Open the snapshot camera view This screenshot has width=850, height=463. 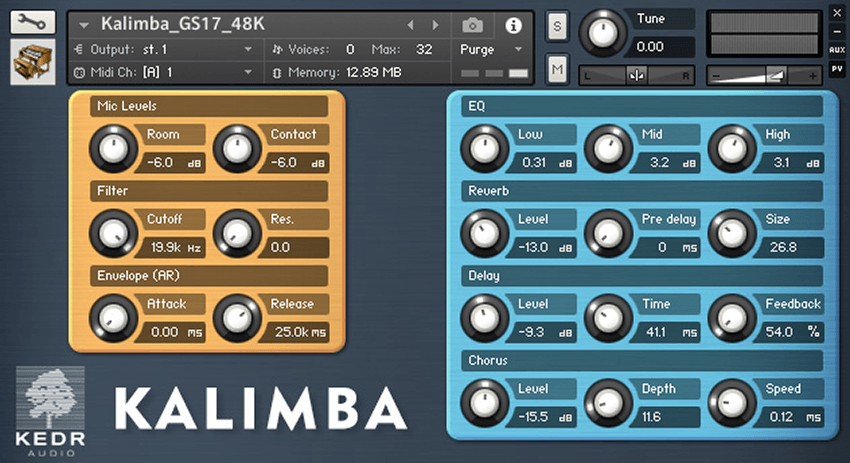tap(472, 25)
